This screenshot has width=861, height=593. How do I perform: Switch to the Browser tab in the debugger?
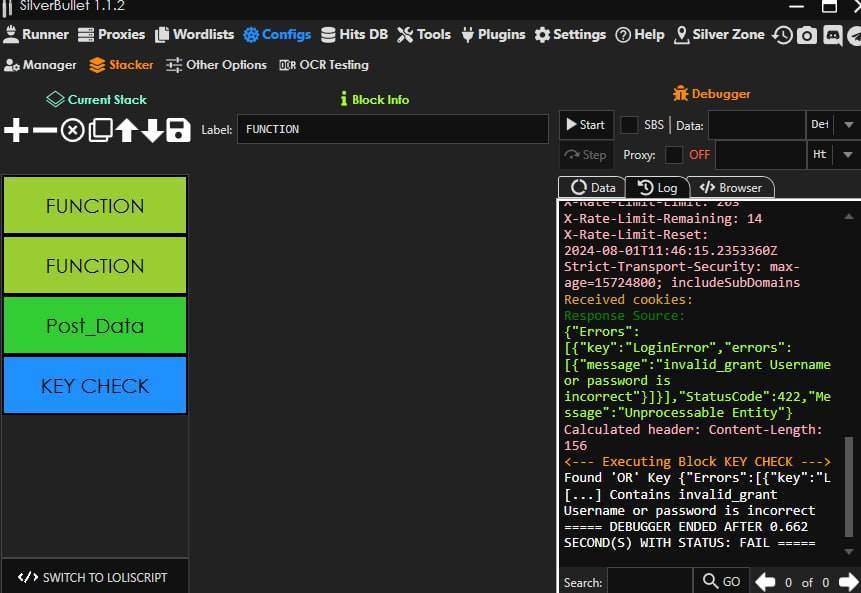click(x=730, y=187)
